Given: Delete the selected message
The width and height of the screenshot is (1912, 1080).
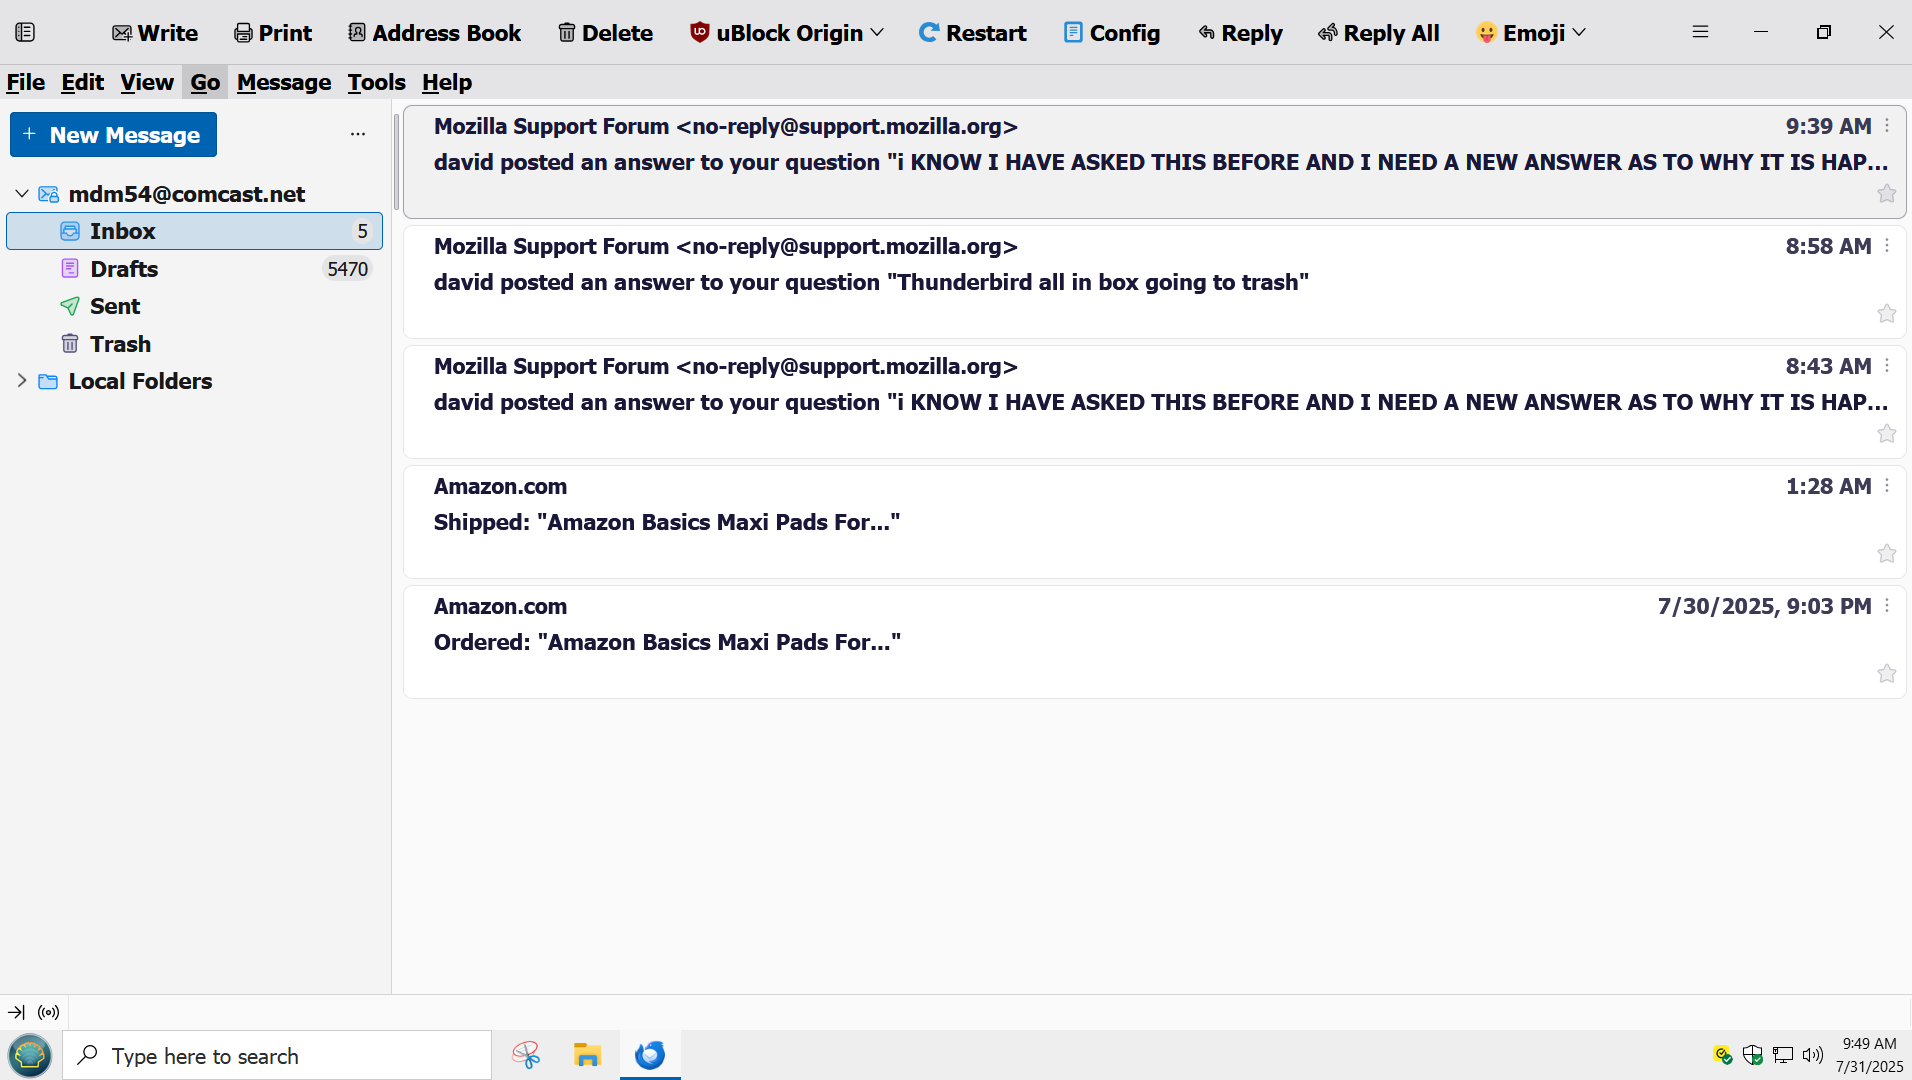Looking at the screenshot, I should click(x=605, y=33).
